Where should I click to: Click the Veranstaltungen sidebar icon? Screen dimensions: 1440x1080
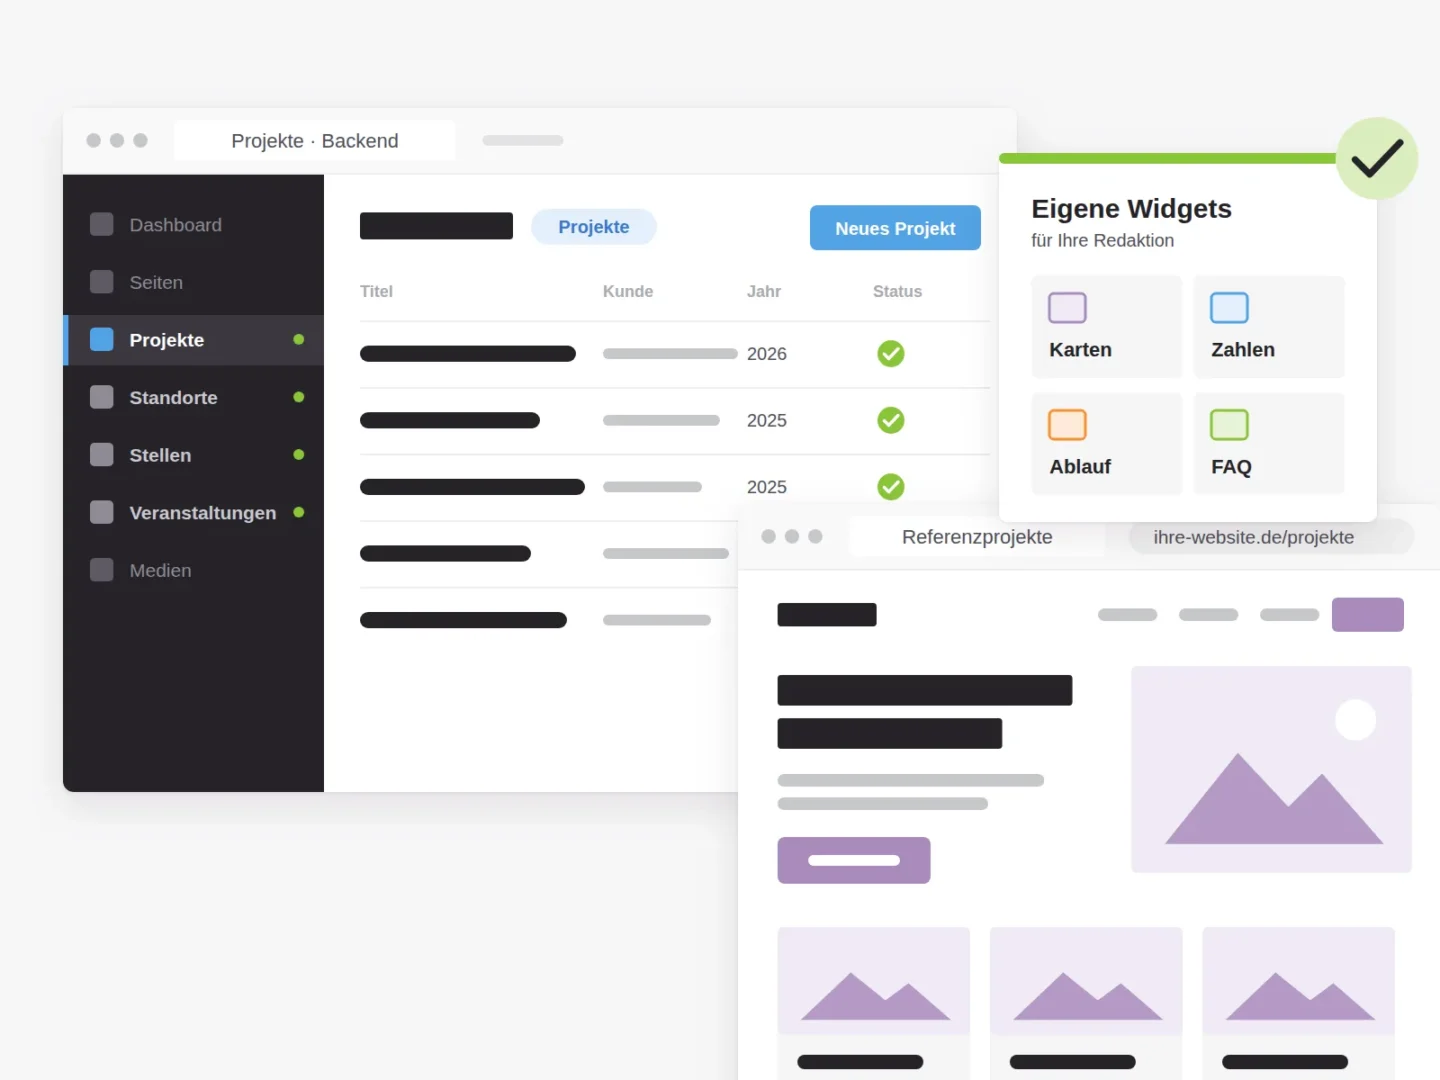101,512
